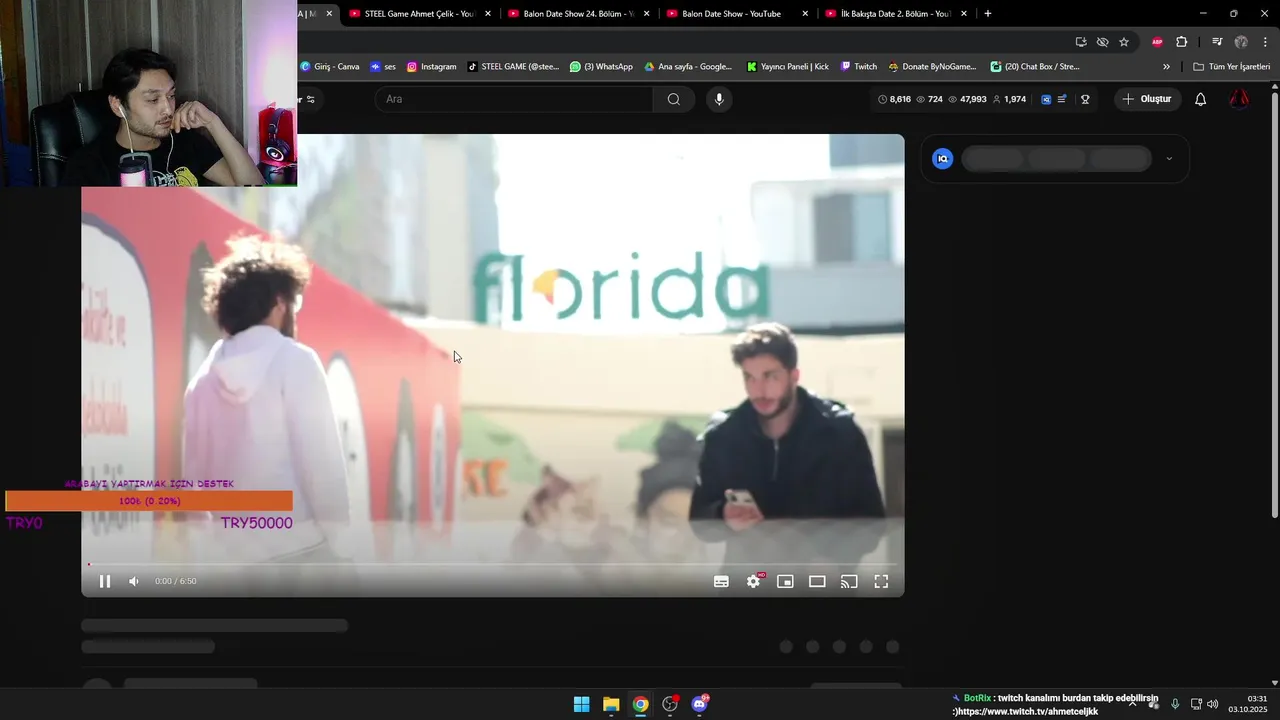Click the magnifier search button

(674, 99)
